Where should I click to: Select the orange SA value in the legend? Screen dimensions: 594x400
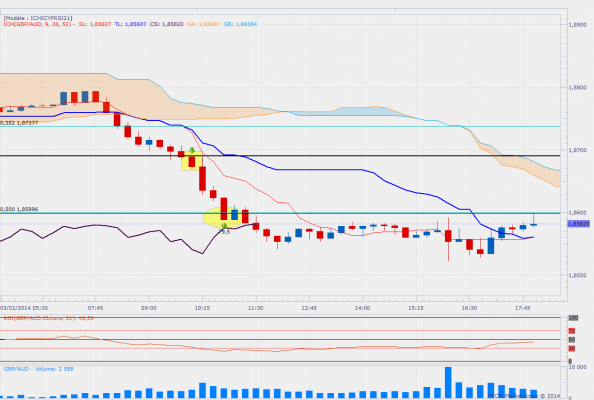tap(203, 24)
